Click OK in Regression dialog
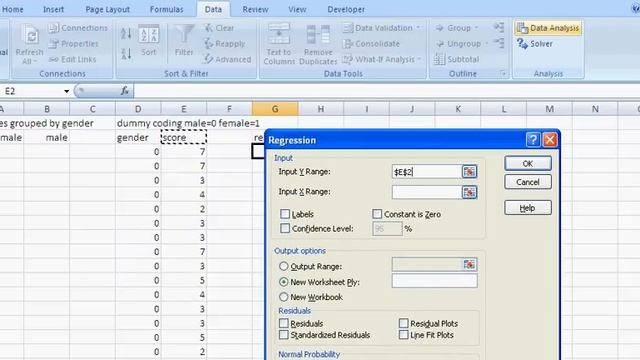This screenshot has width=640, height=360. point(528,164)
